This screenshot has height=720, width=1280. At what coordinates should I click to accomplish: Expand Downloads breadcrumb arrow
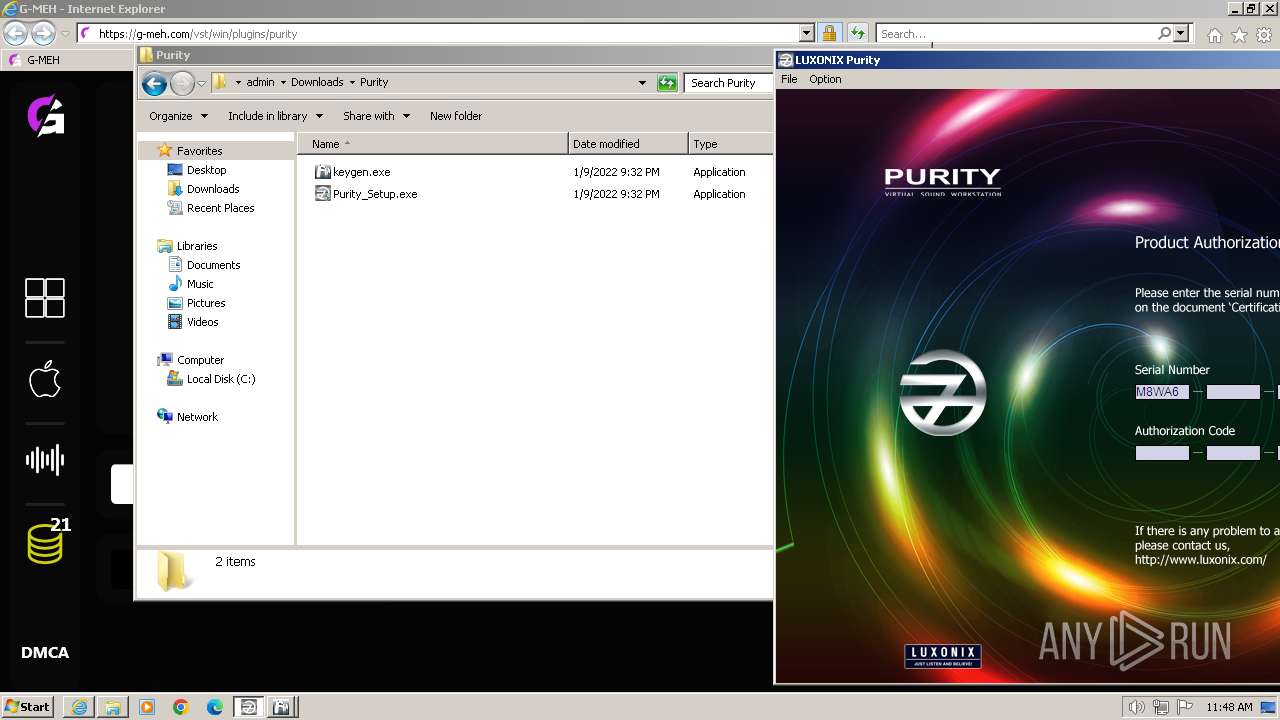coord(352,83)
